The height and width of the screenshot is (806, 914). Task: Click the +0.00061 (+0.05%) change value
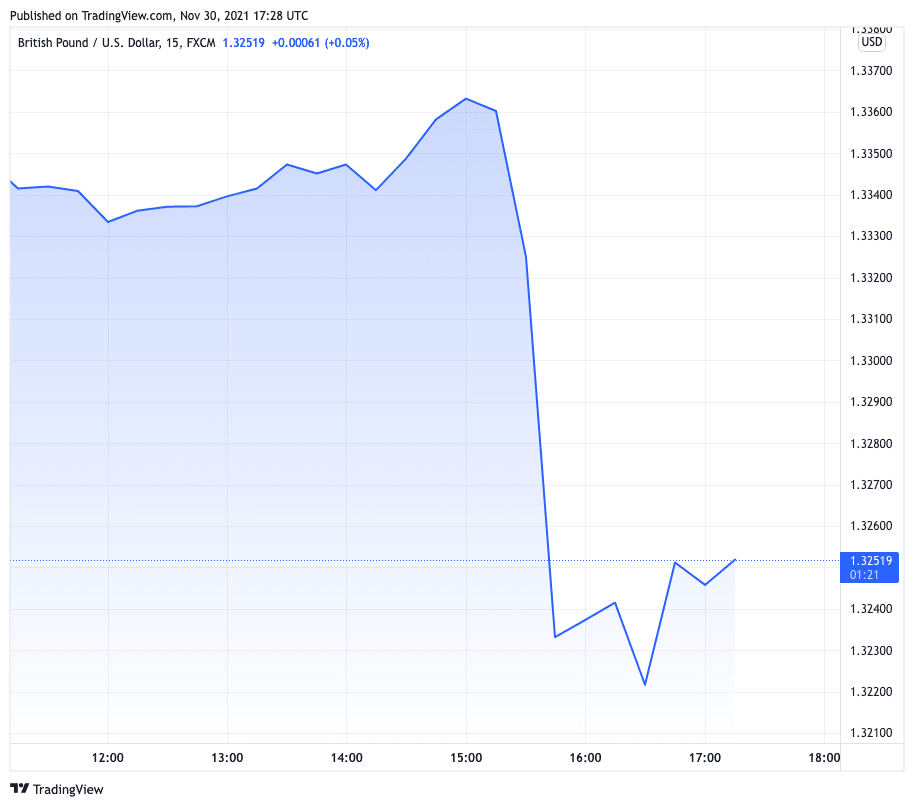tap(319, 42)
